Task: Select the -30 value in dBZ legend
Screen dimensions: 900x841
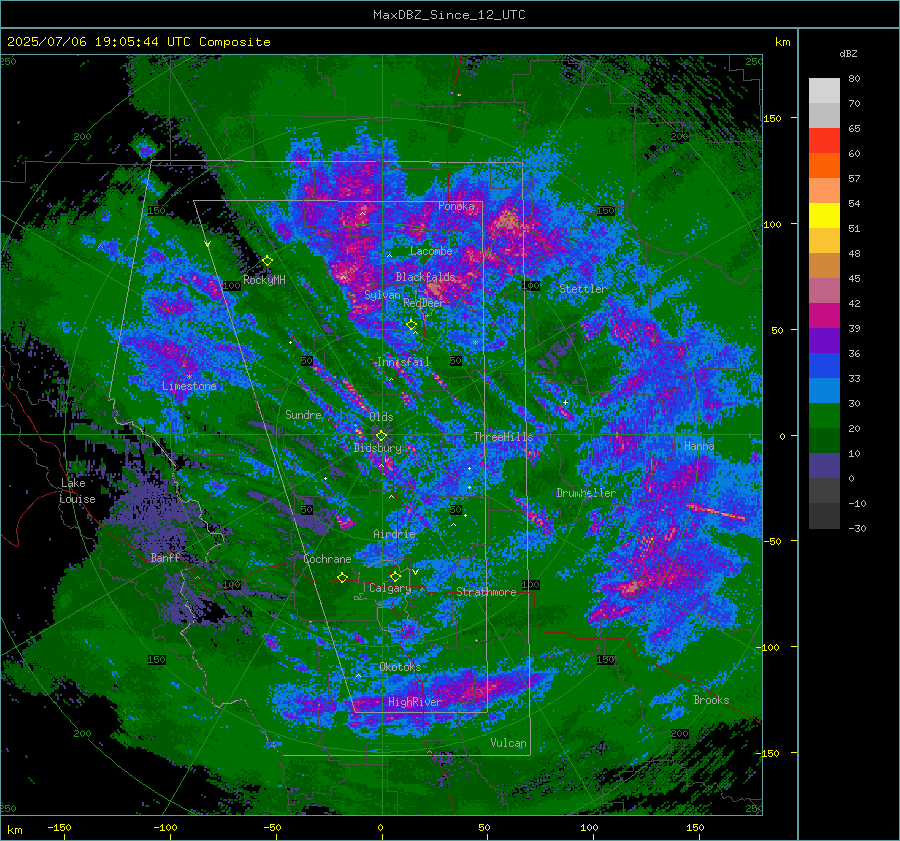Action: (857, 528)
